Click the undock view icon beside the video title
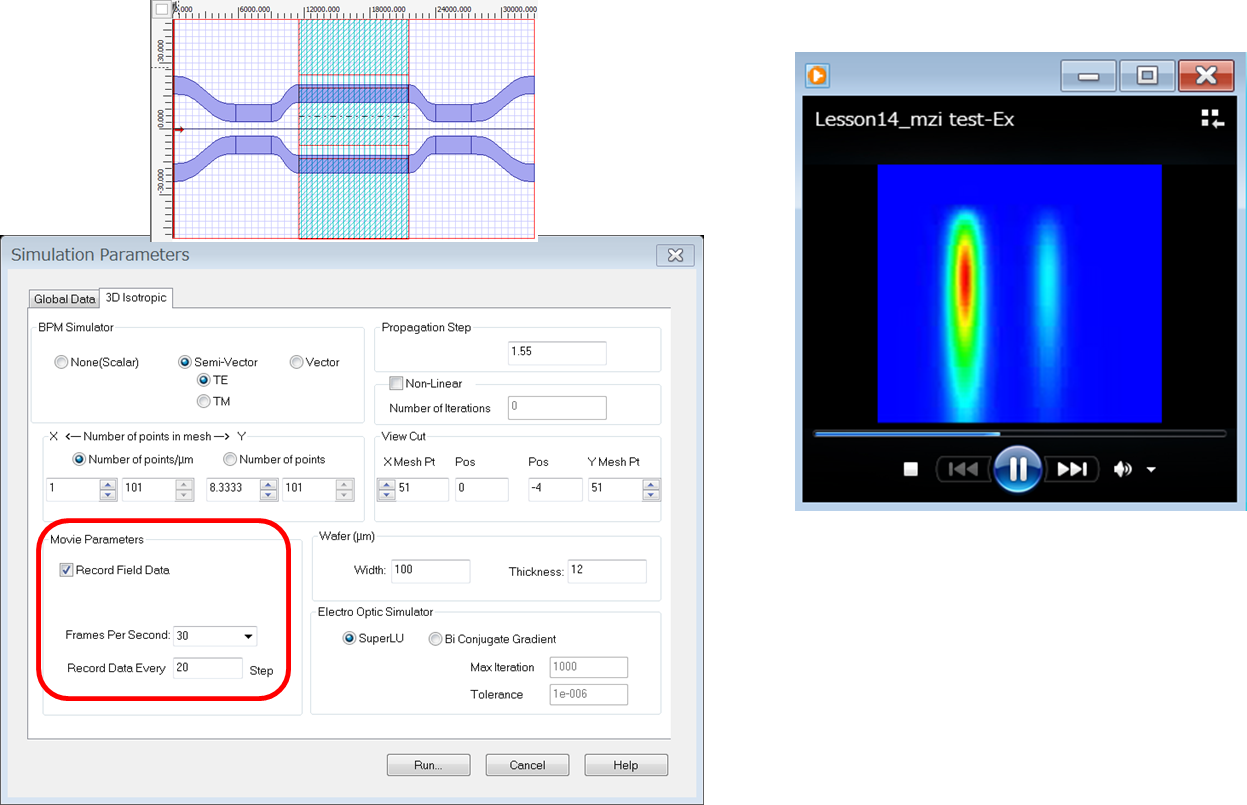The height and width of the screenshot is (805, 1247). point(1212,118)
